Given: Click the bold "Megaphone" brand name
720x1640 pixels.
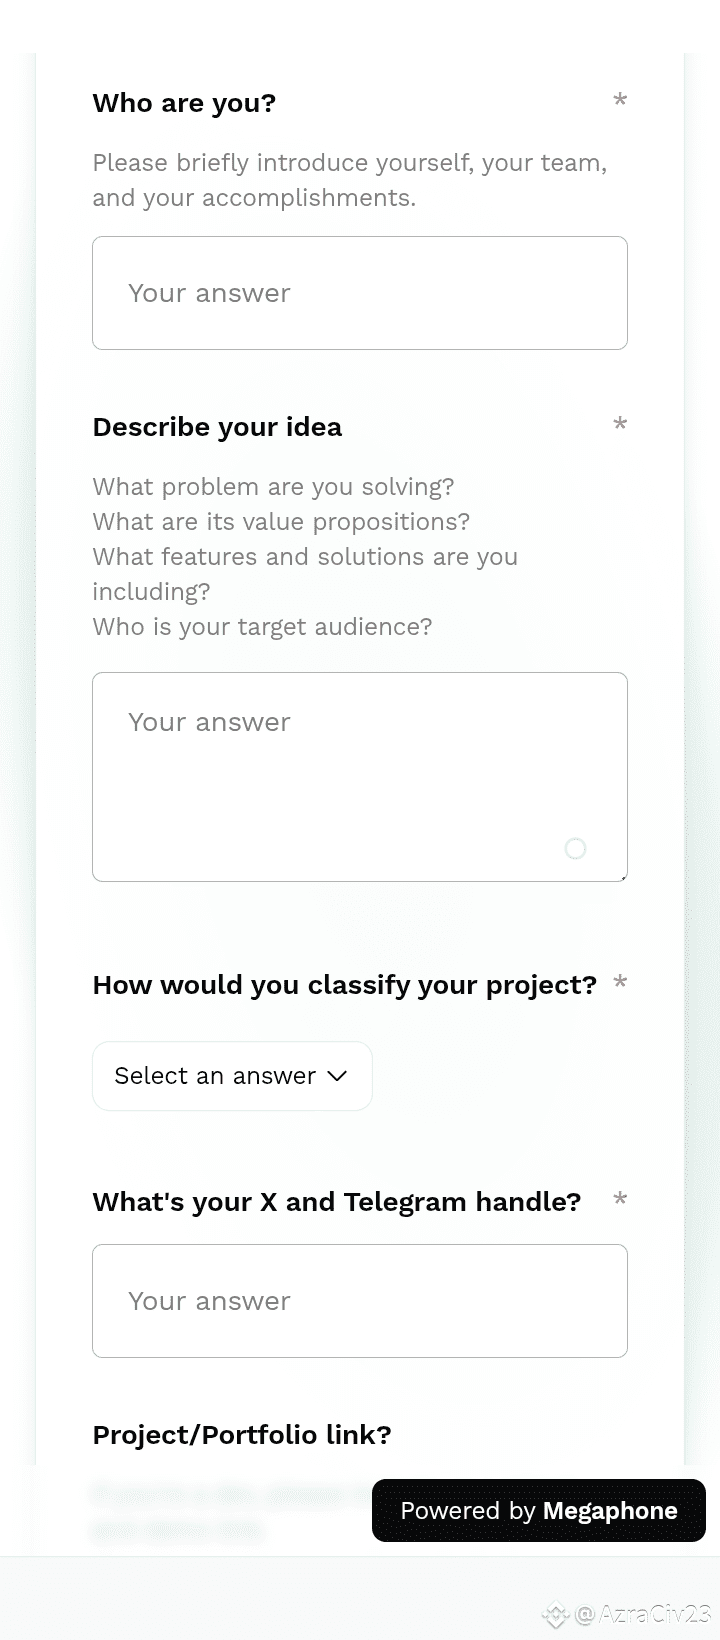Looking at the screenshot, I should pos(610,1510).
